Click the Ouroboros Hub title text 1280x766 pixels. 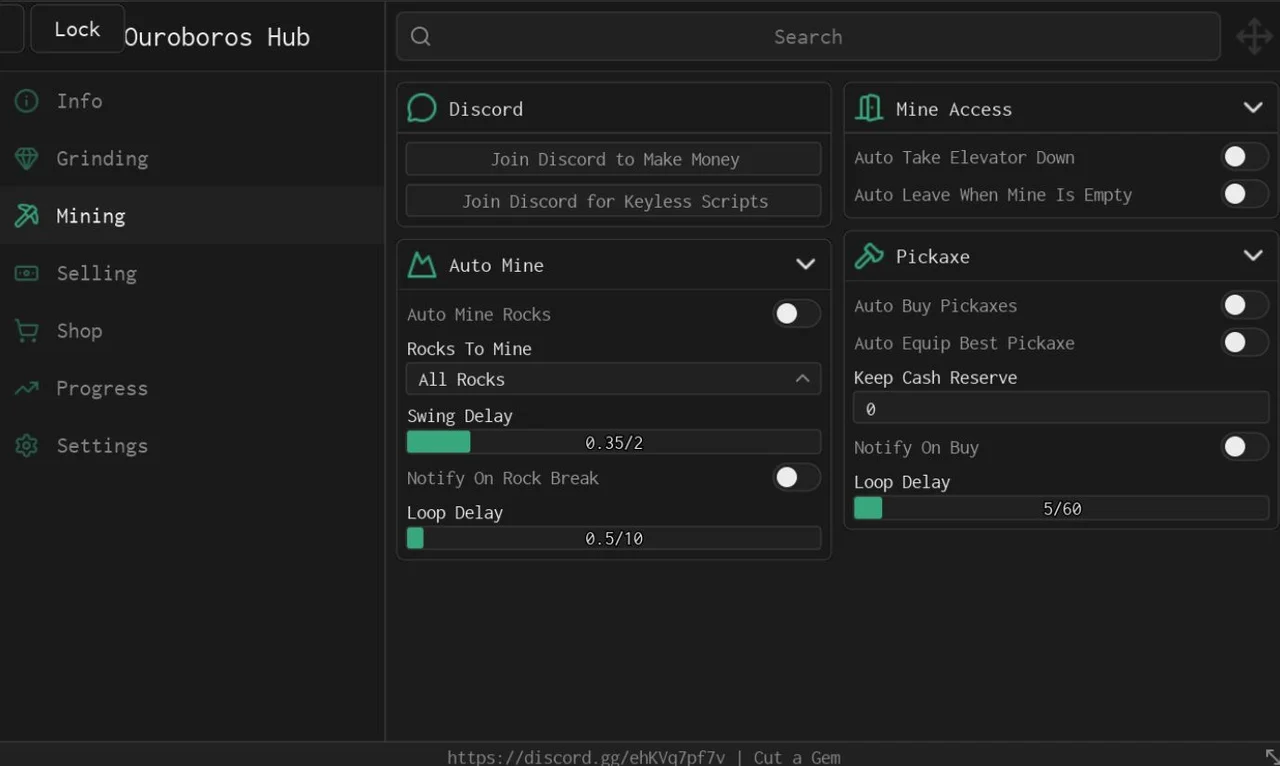click(217, 37)
